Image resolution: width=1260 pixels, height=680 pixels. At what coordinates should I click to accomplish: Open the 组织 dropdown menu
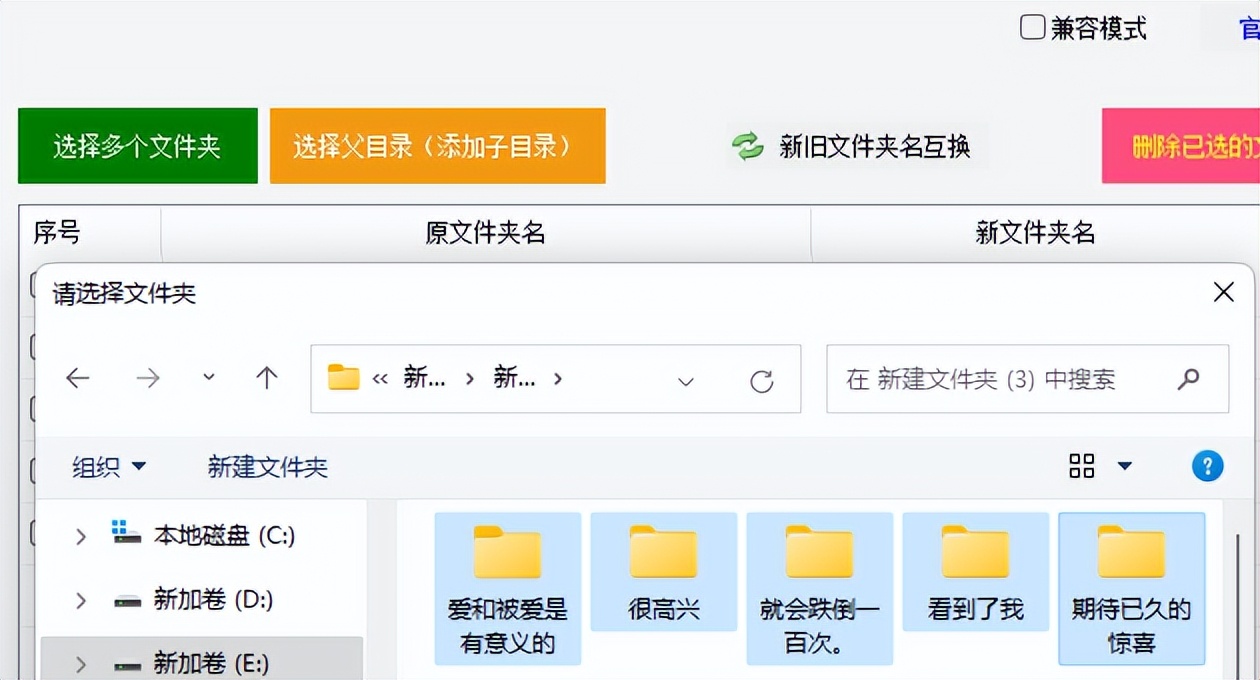tap(108, 466)
